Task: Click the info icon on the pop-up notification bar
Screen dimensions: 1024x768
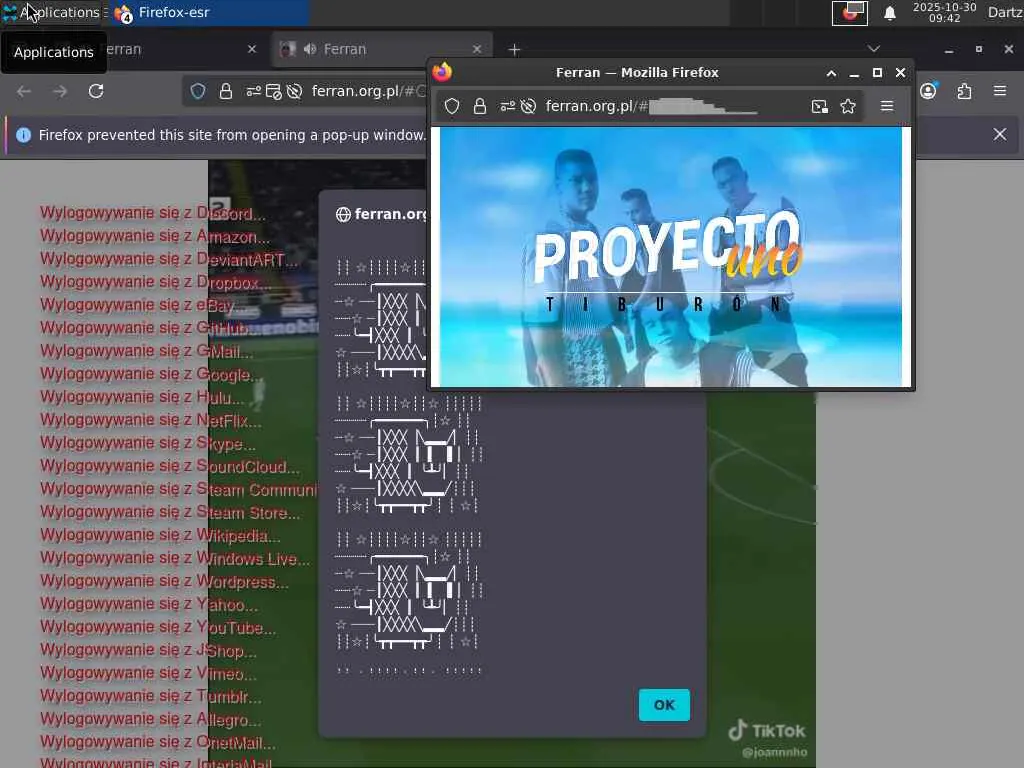Action: click(x=24, y=135)
